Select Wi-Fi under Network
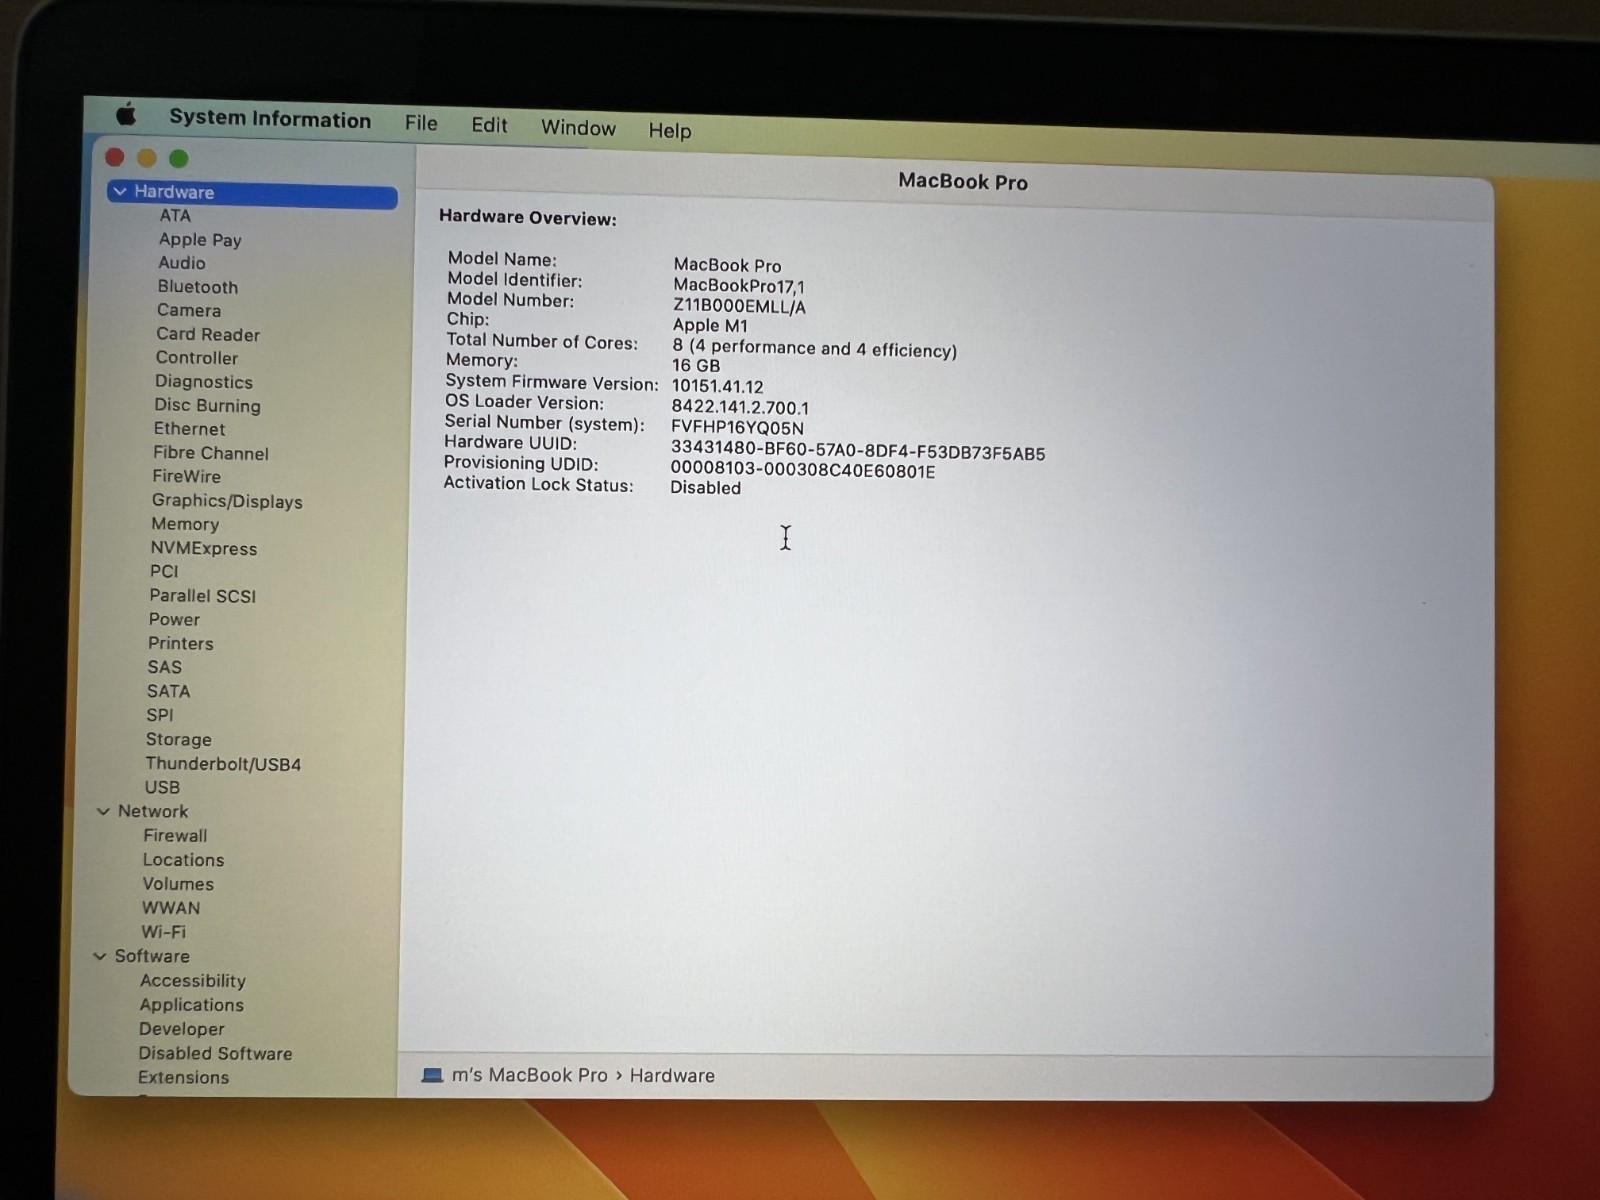Image resolution: width=1600 pixels, height=1200 pixels. pyautogui.click(x=164, y=932)
